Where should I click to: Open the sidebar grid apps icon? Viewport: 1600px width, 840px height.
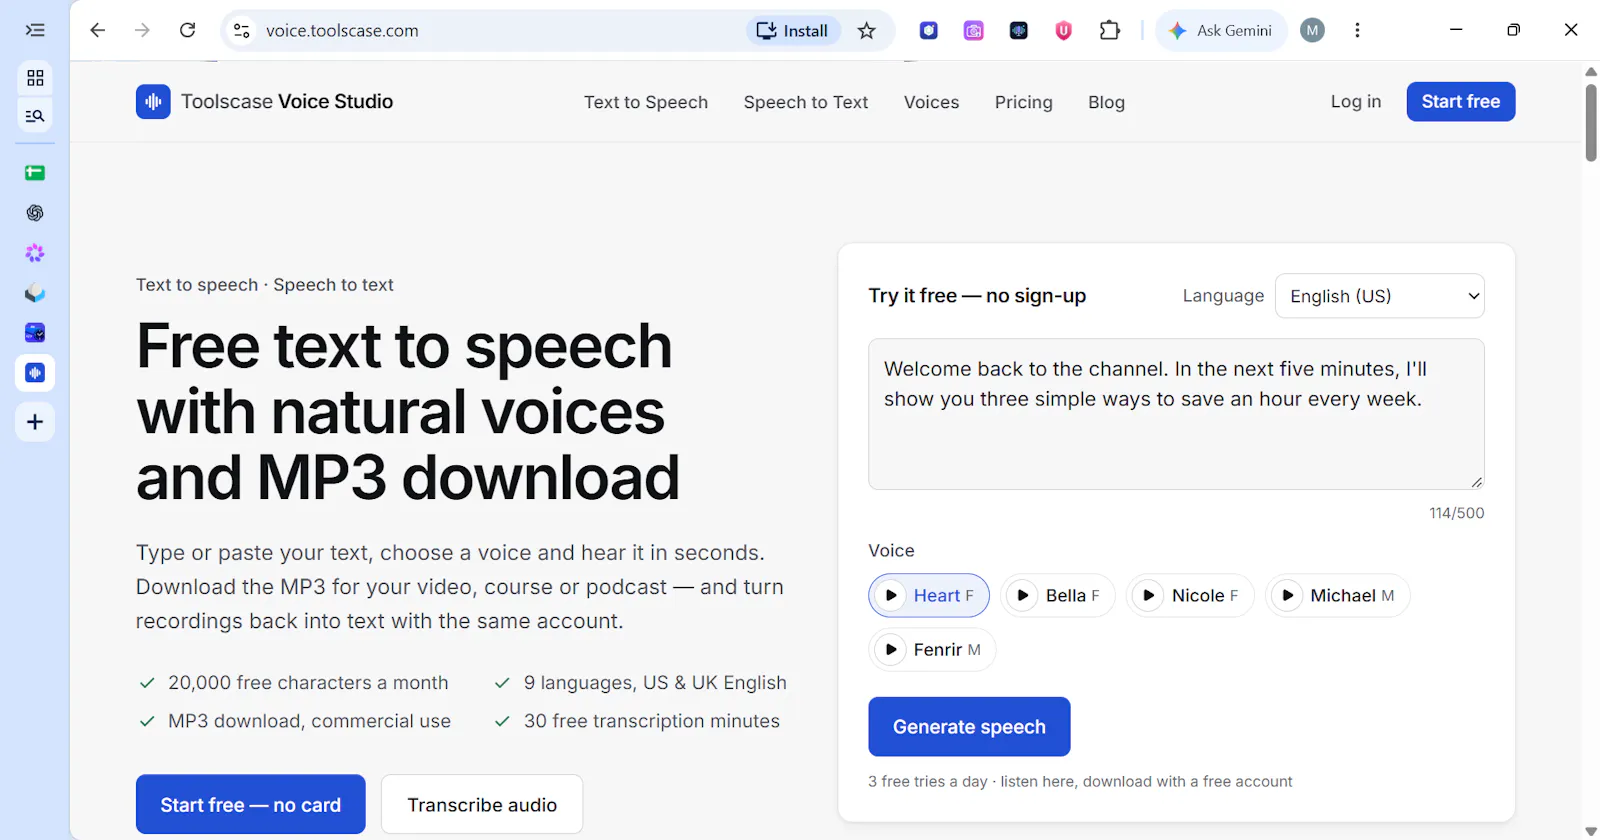click(x=35, y=77)
